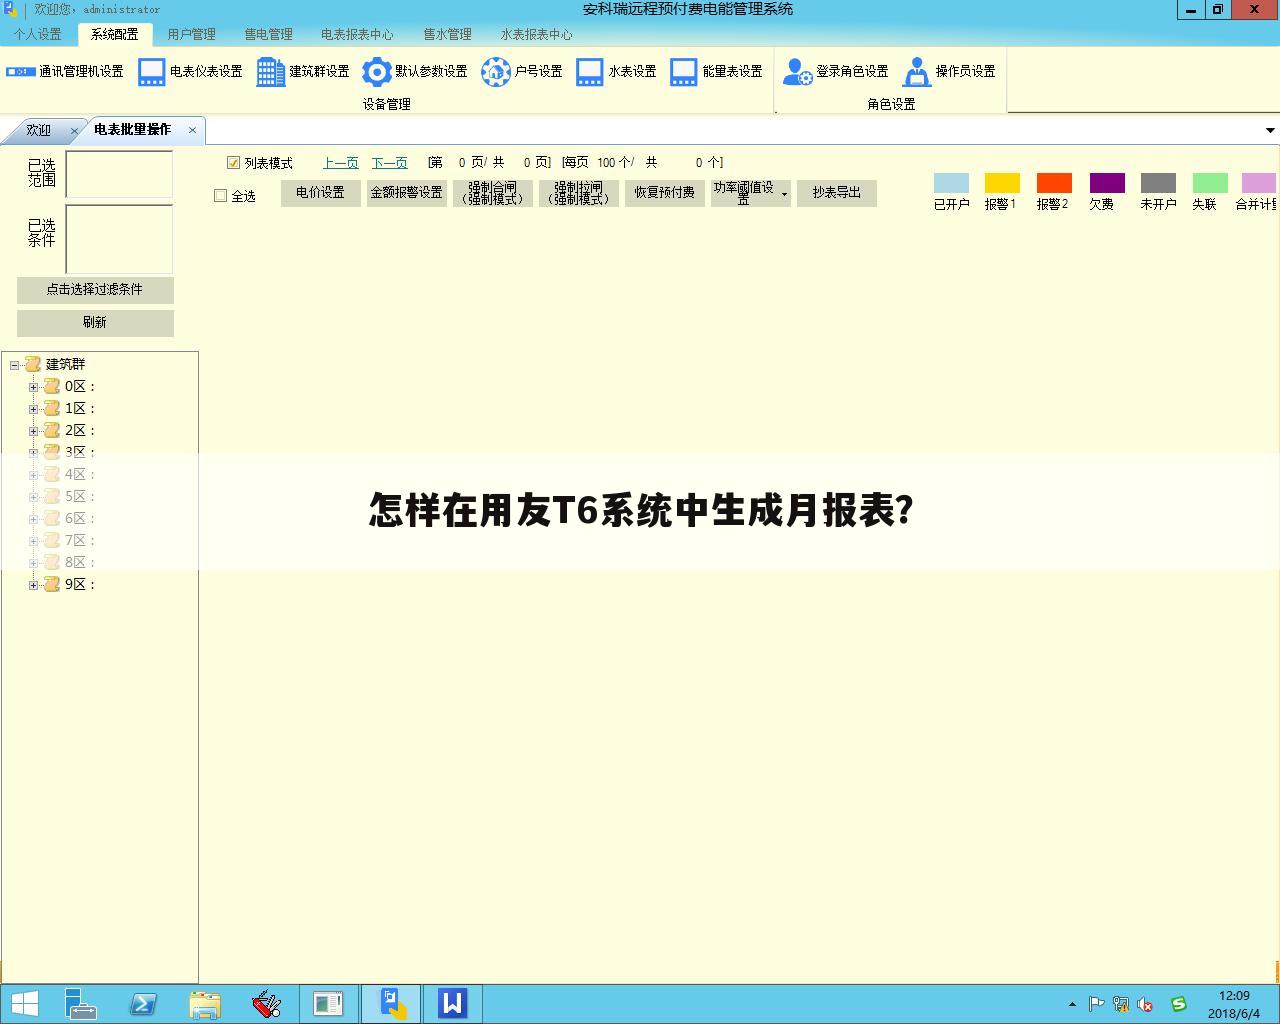Click the Sogou input method tray icon

1178,1004
